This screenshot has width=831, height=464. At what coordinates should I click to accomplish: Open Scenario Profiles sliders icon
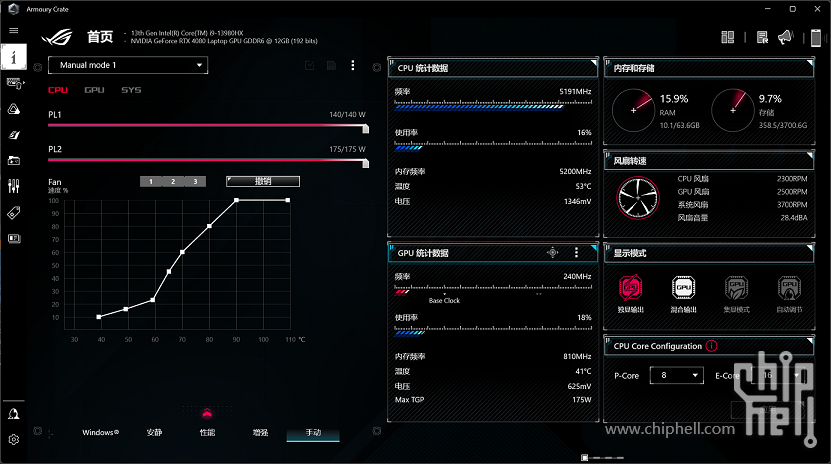pos(14,186)
